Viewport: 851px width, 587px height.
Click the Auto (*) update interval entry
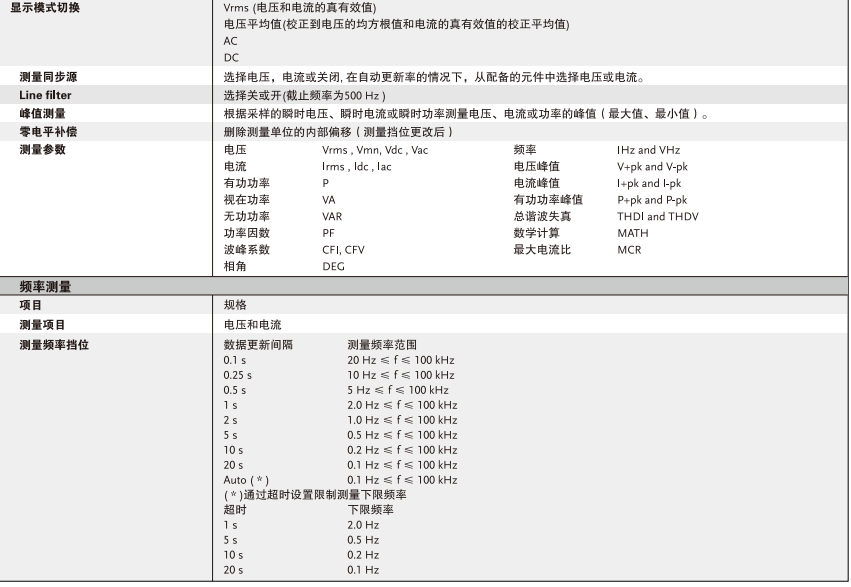coord(247,480)
